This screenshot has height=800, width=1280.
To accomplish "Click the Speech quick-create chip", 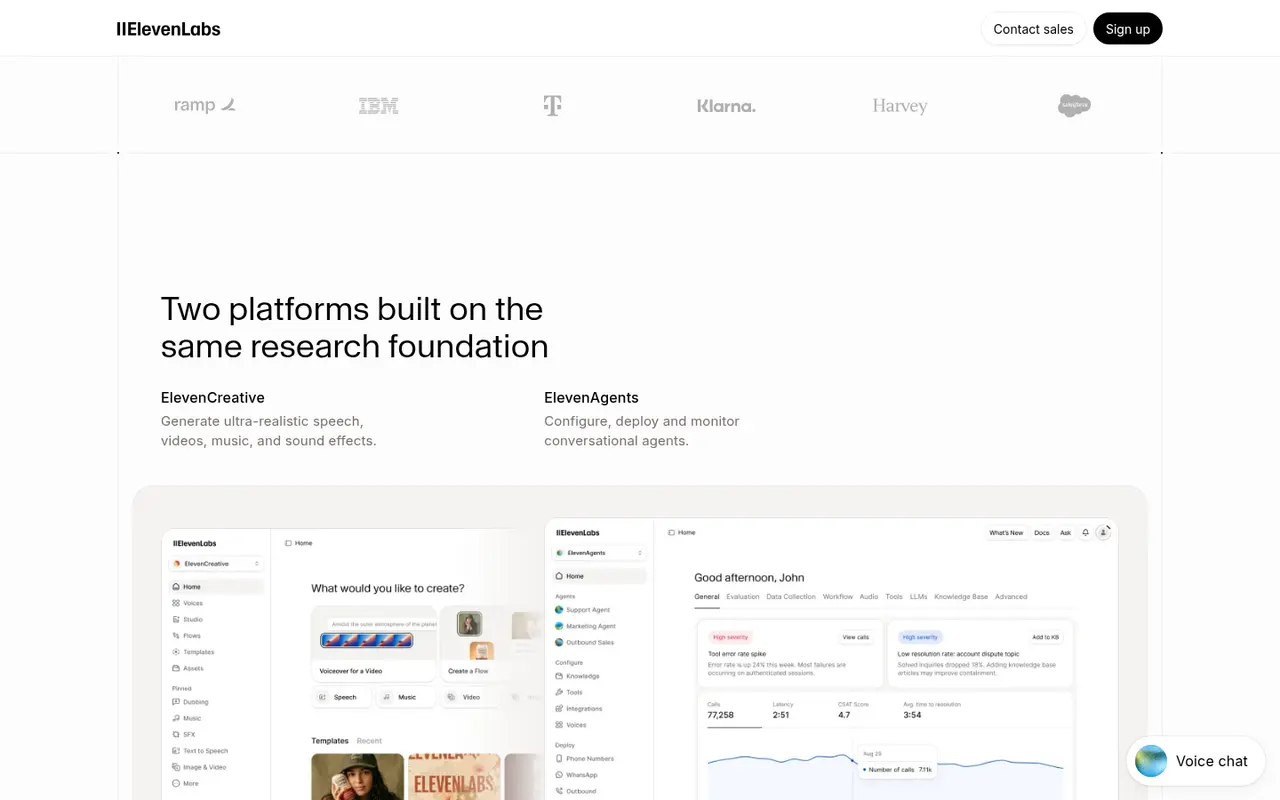I will [341, 697].
